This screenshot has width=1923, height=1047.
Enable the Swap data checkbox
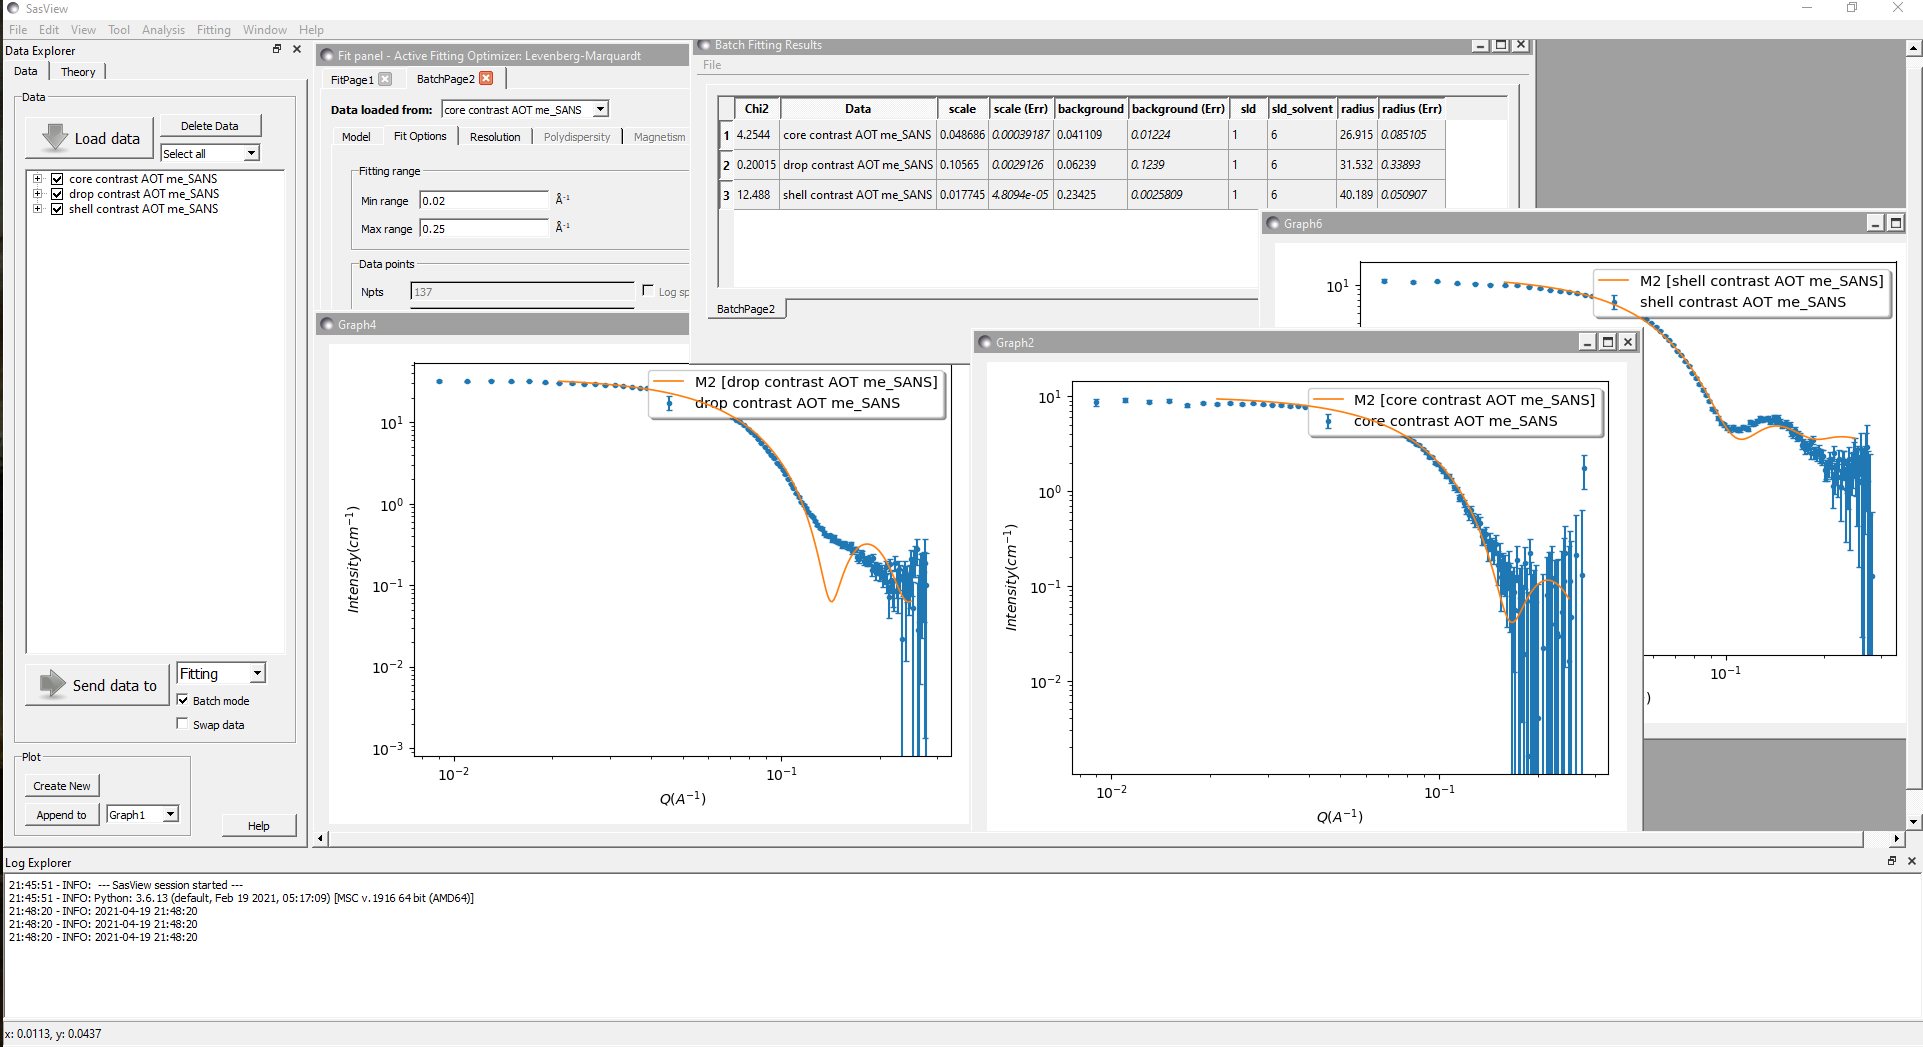[x=182, y=723]
